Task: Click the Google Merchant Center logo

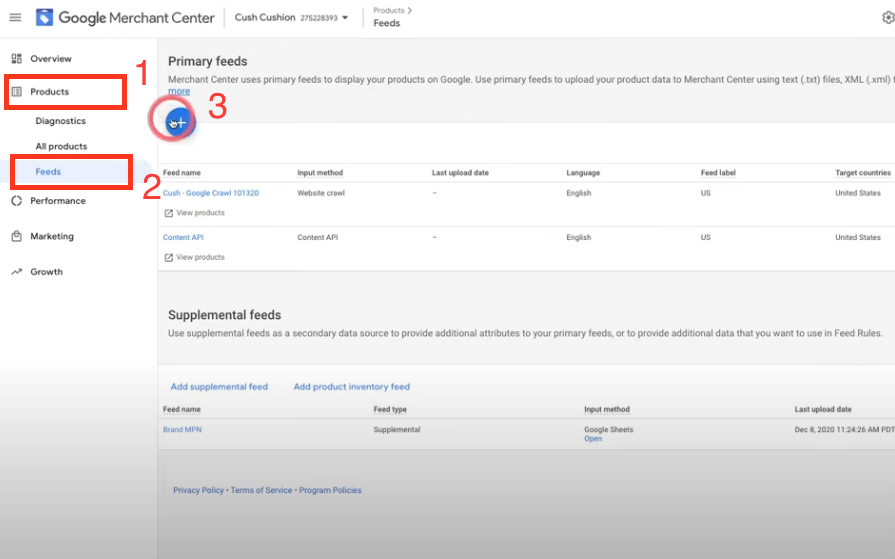Action: coord(125,18)
